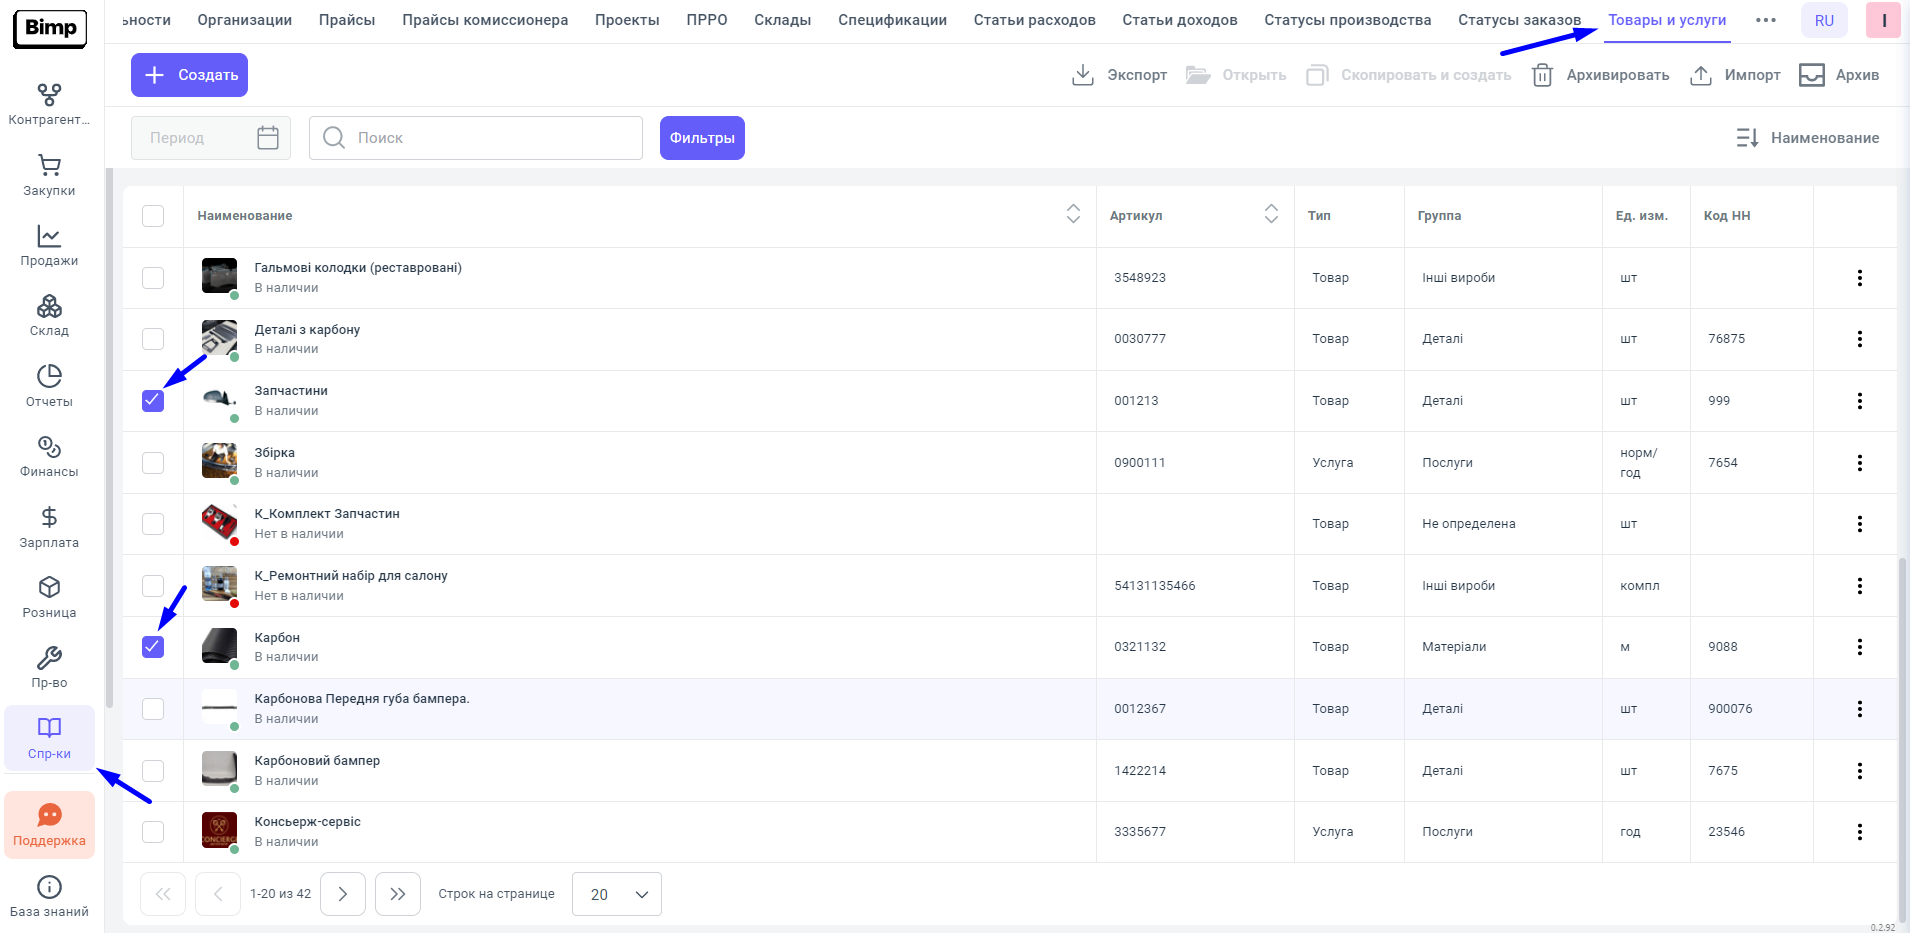Open three-dot menu for Збірка row
This screenshot has height=933, width=1910.
pyautogui.click(x=1859, y=463)
